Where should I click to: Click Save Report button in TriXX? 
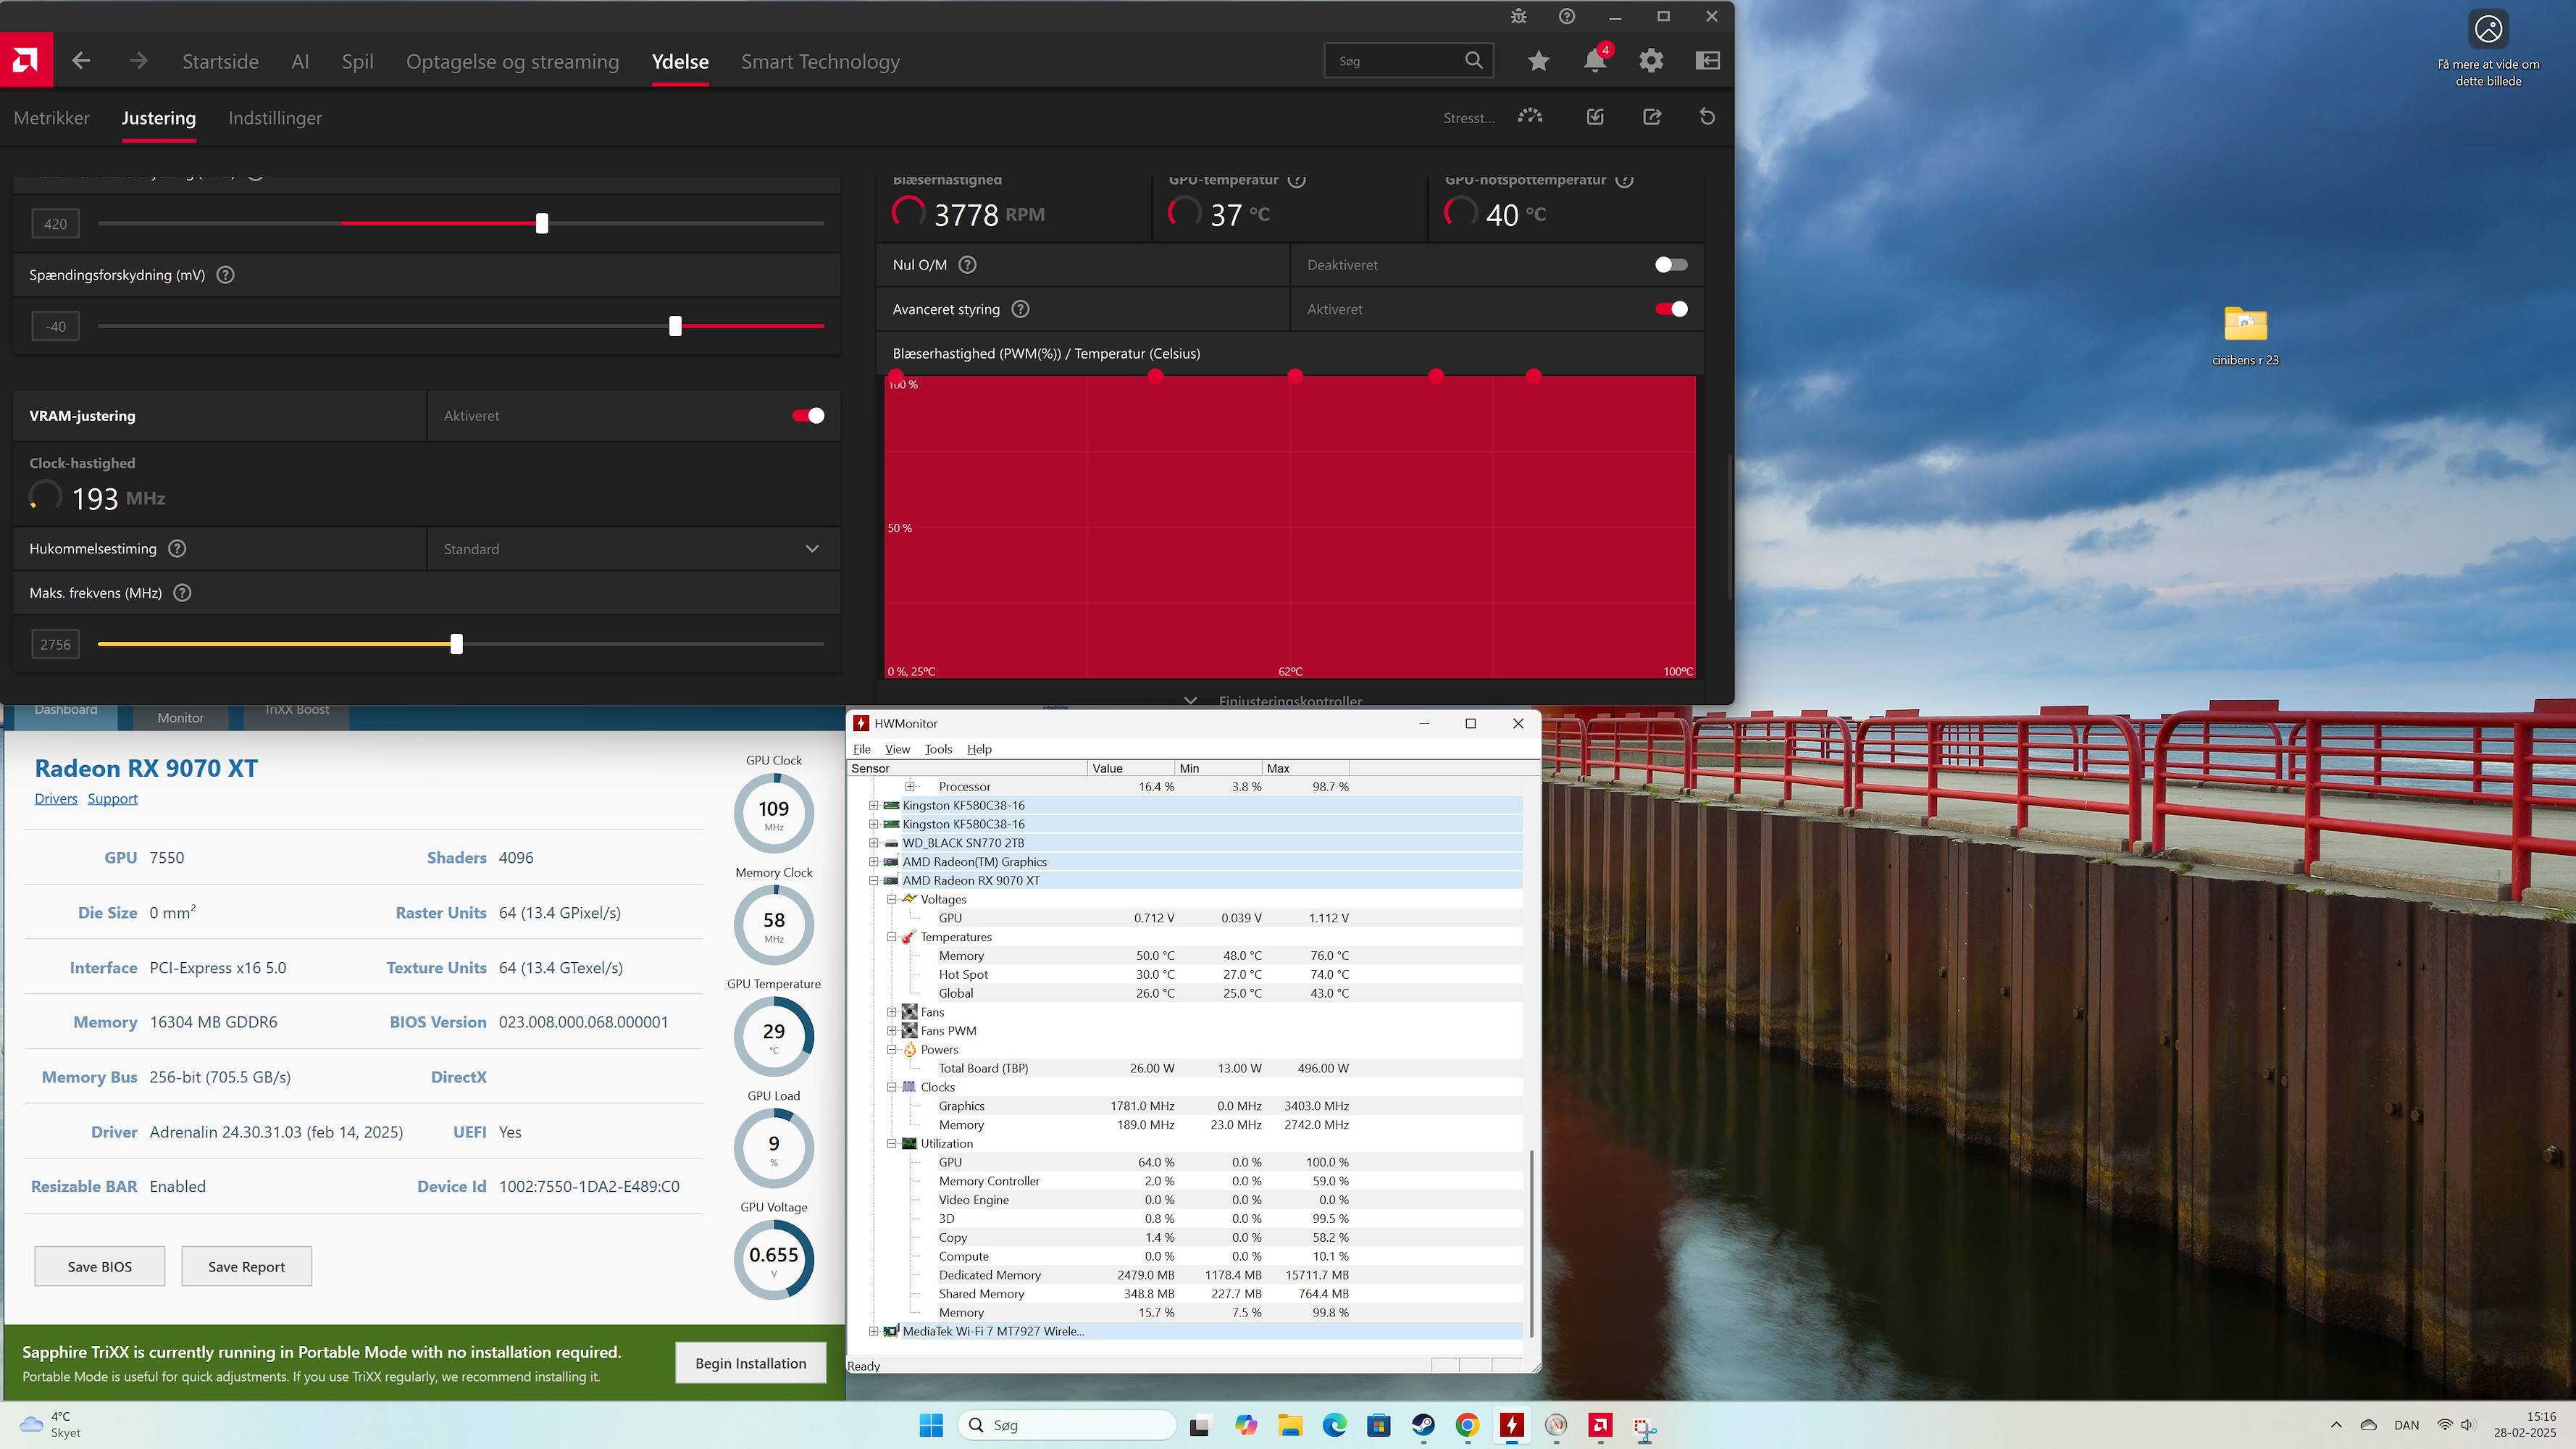(246, 1266)
